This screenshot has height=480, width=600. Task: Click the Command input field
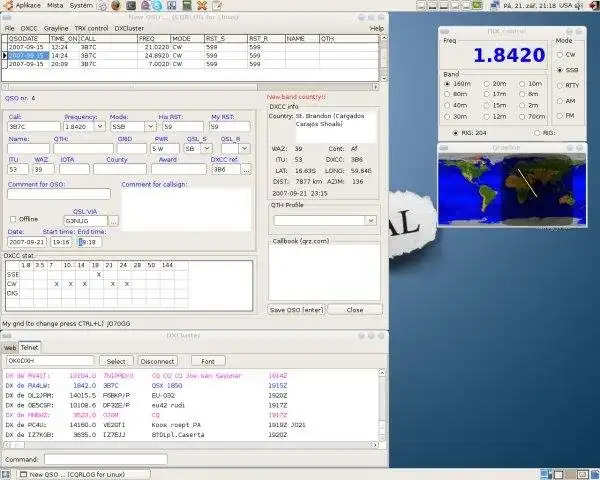[x=105, y=459]
